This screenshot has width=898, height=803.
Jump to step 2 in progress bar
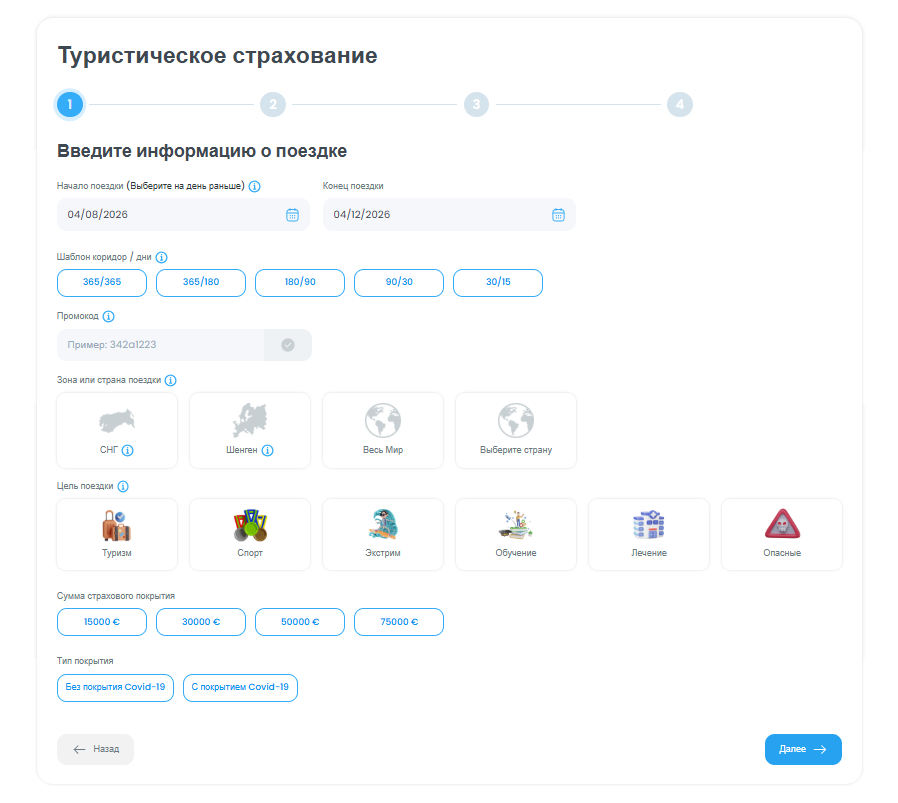pos(272,104)
